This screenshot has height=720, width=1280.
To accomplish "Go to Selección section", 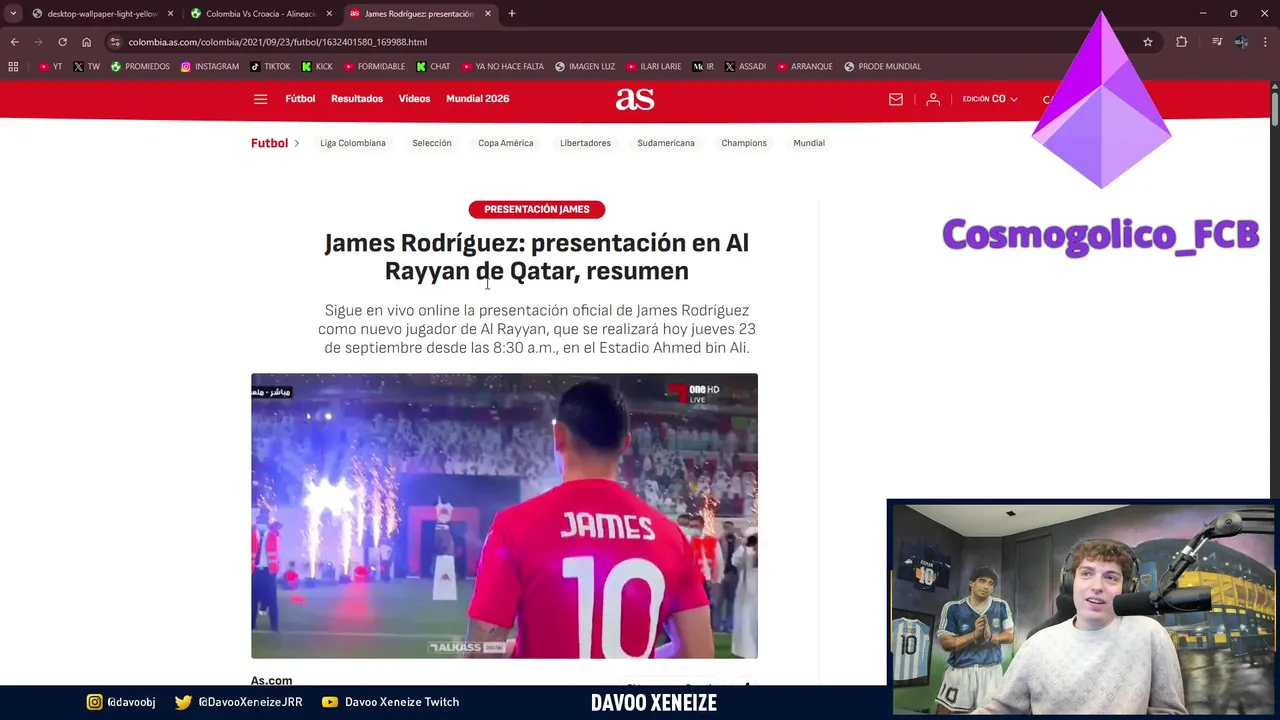I will click(432, 143).
